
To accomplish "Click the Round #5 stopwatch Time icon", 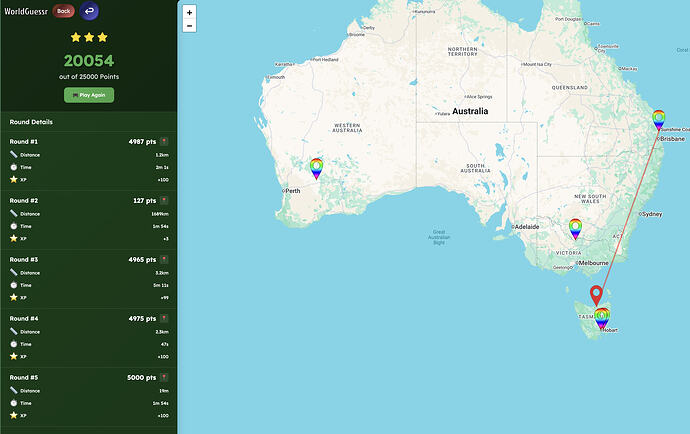I will [14, 403].
